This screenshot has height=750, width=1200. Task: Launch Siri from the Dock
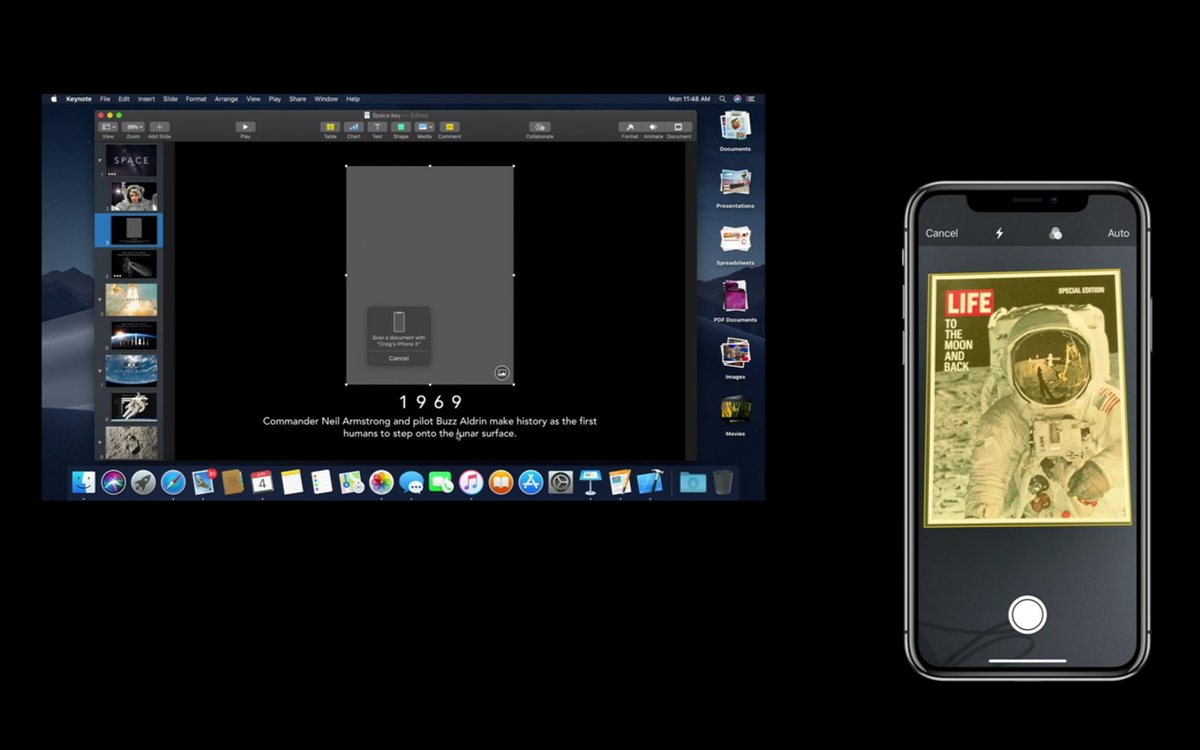point(113,482)
